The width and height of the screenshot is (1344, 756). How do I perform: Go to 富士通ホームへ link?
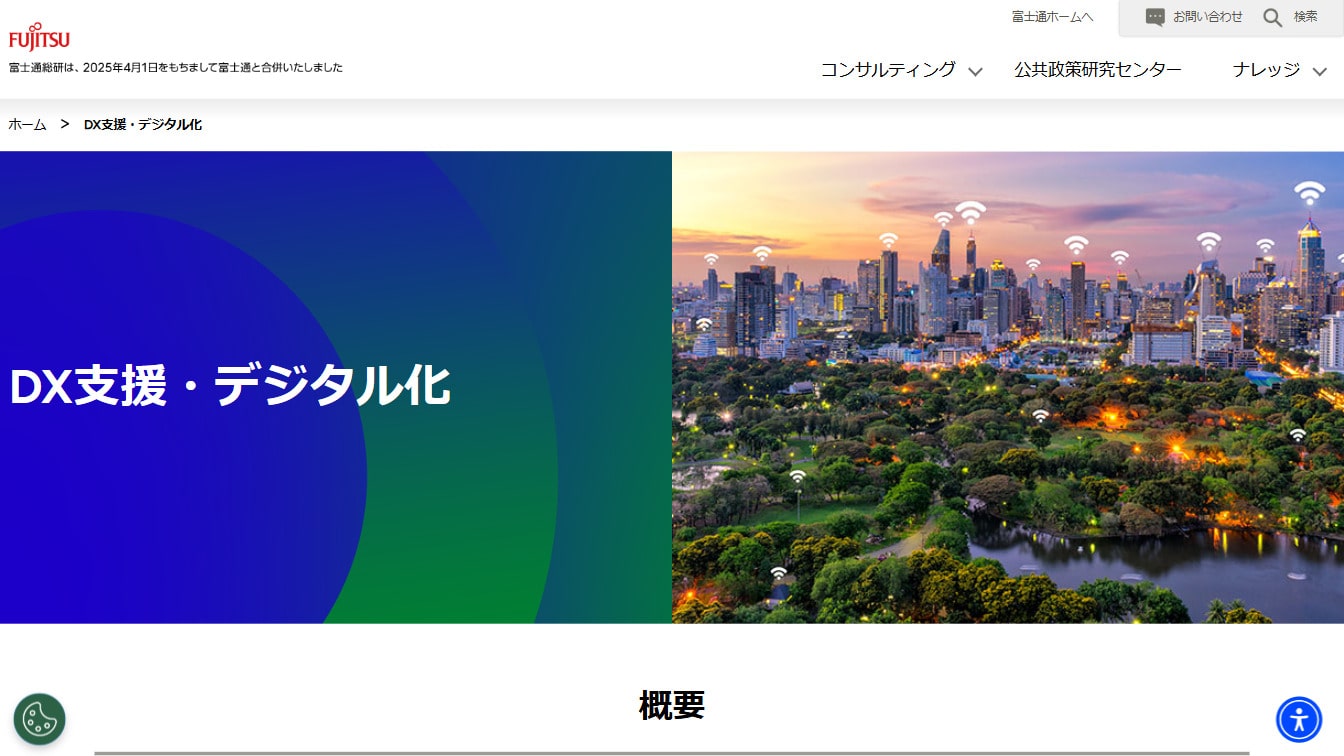1052,17
